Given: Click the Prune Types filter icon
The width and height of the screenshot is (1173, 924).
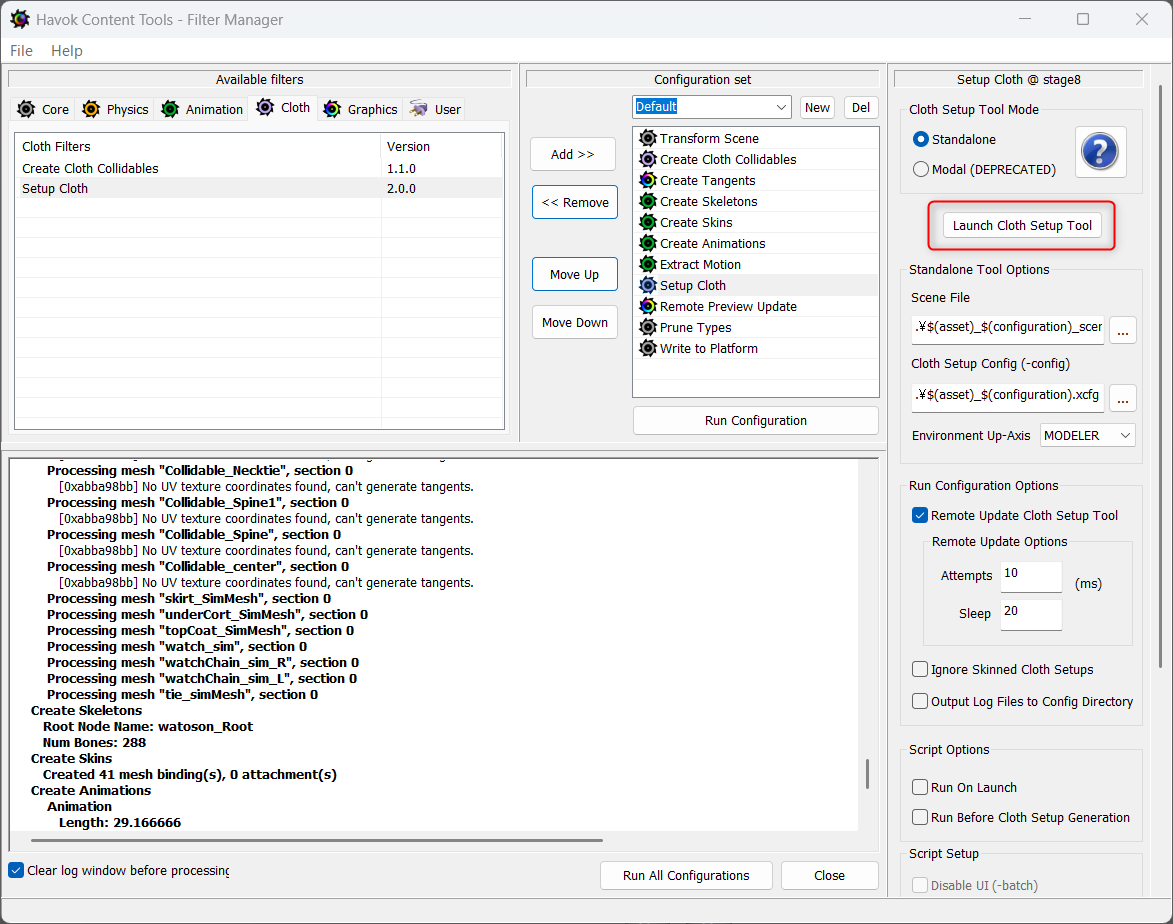Looking at the screenshot, I should [x=648, y=327].
